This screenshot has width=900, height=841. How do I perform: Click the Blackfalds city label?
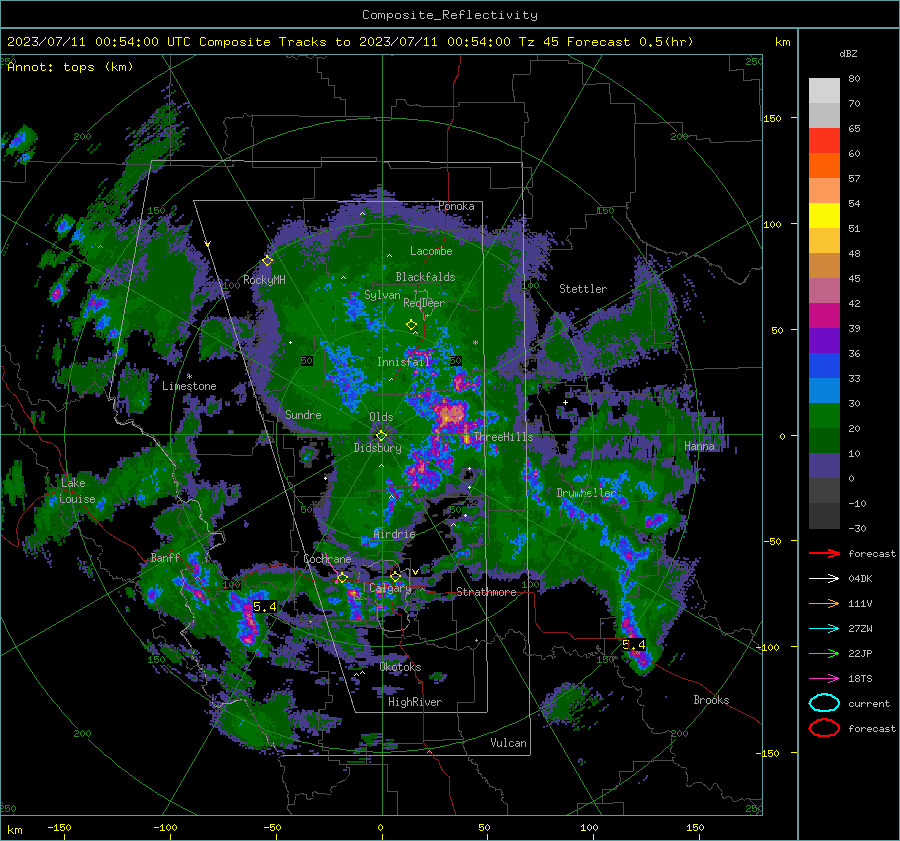(425, 277)
